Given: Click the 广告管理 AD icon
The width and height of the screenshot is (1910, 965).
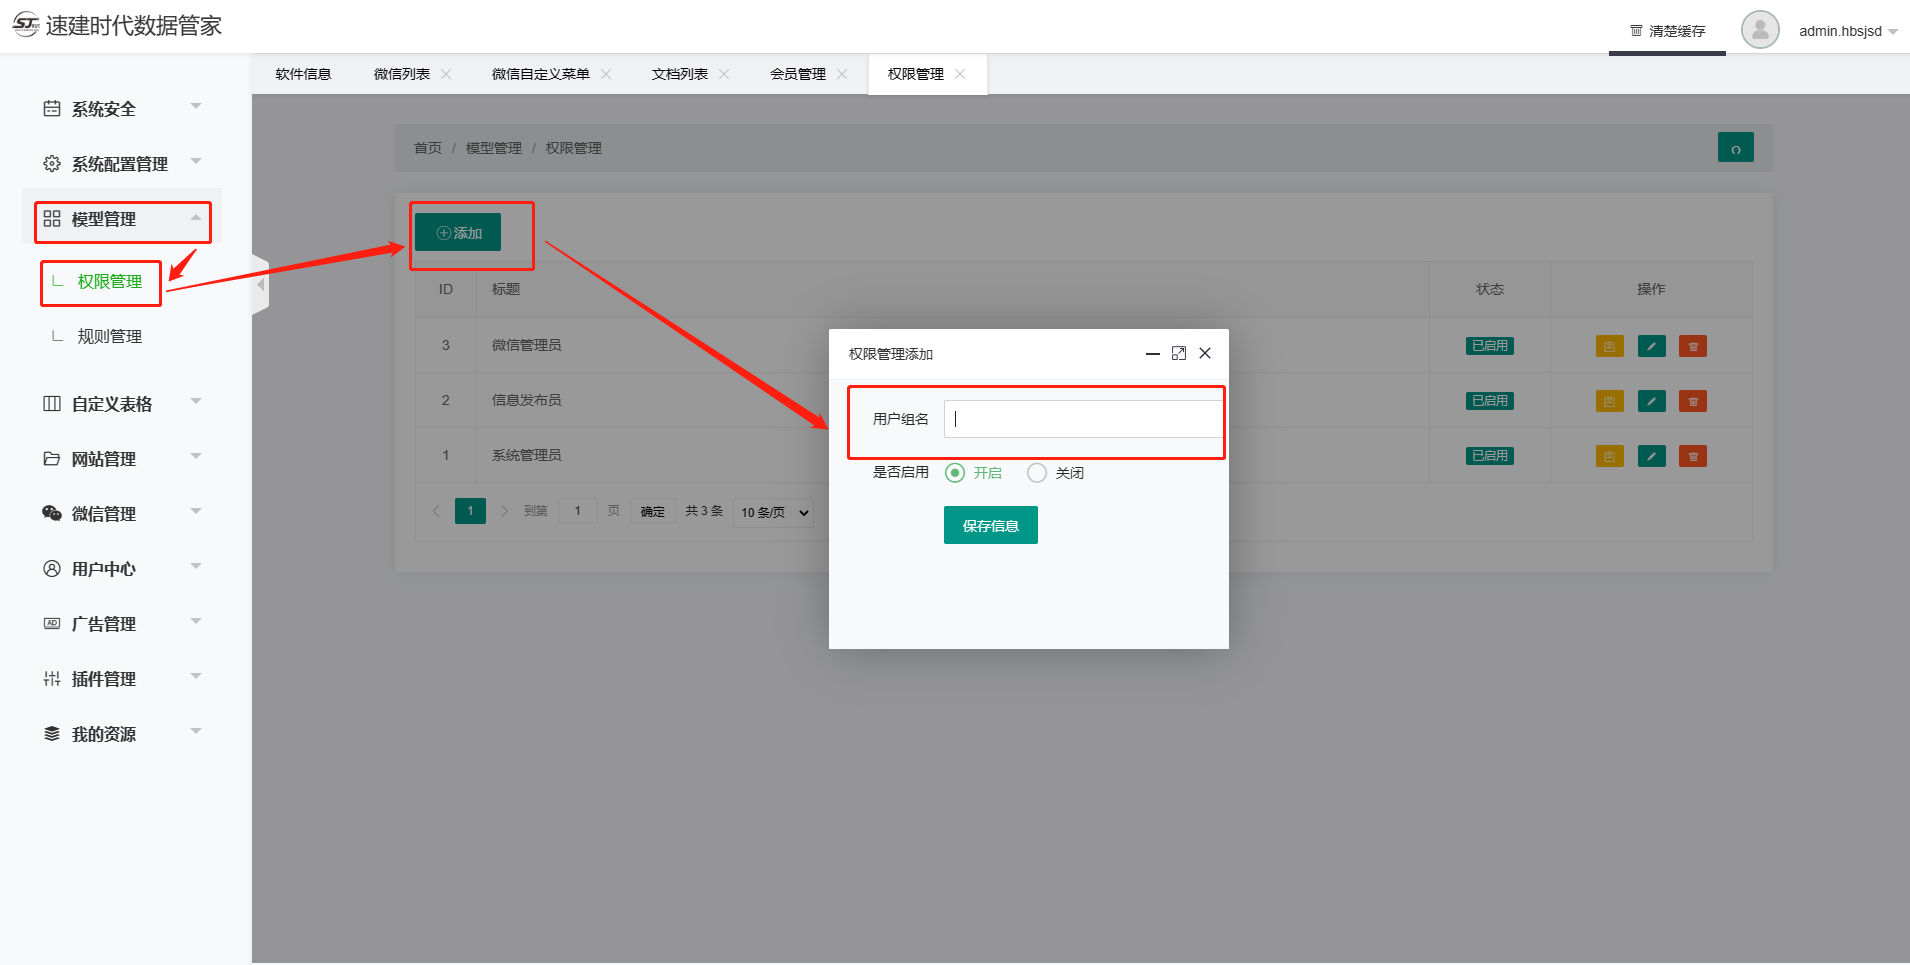Looking at the screenshot, I should pos(52,623).
